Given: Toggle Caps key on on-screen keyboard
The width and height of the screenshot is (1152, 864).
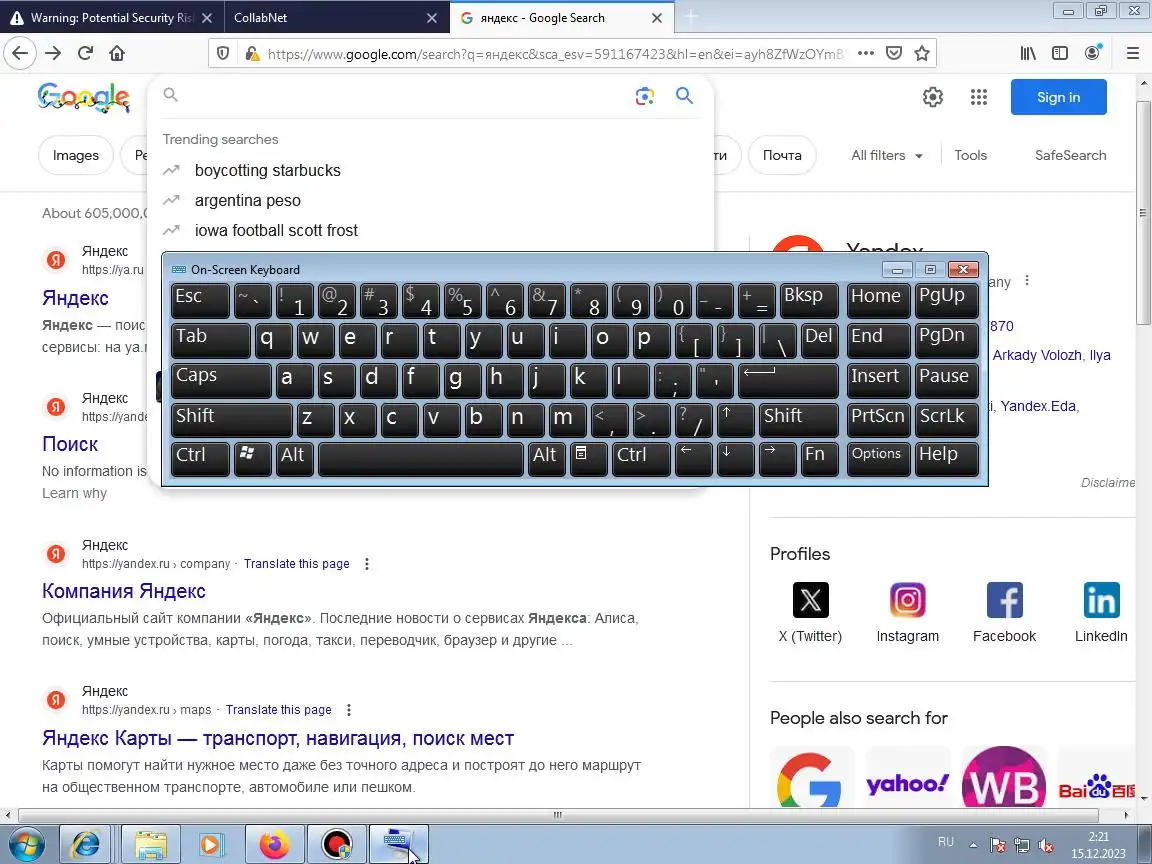Looking at the screenshot, I should pos(220,381).
